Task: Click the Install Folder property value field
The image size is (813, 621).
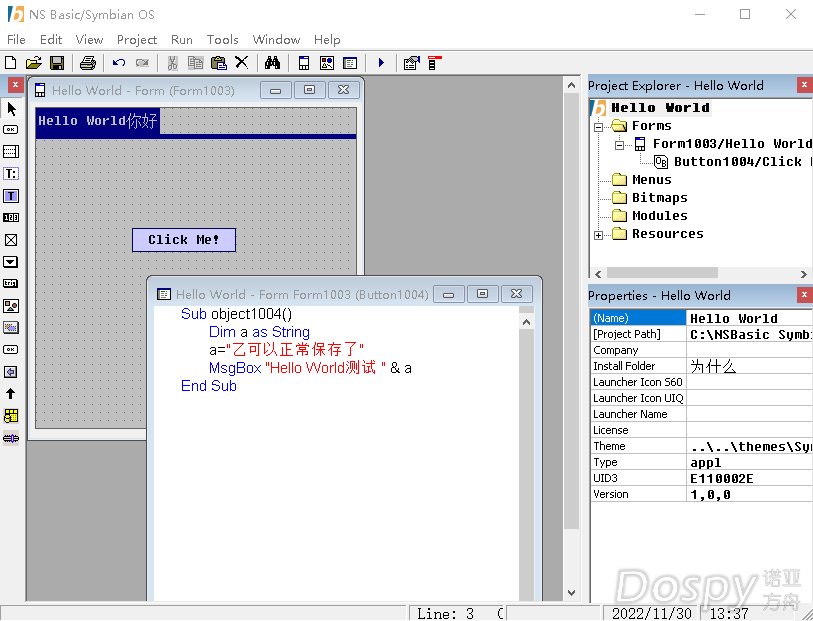Action: pos(748,366)
